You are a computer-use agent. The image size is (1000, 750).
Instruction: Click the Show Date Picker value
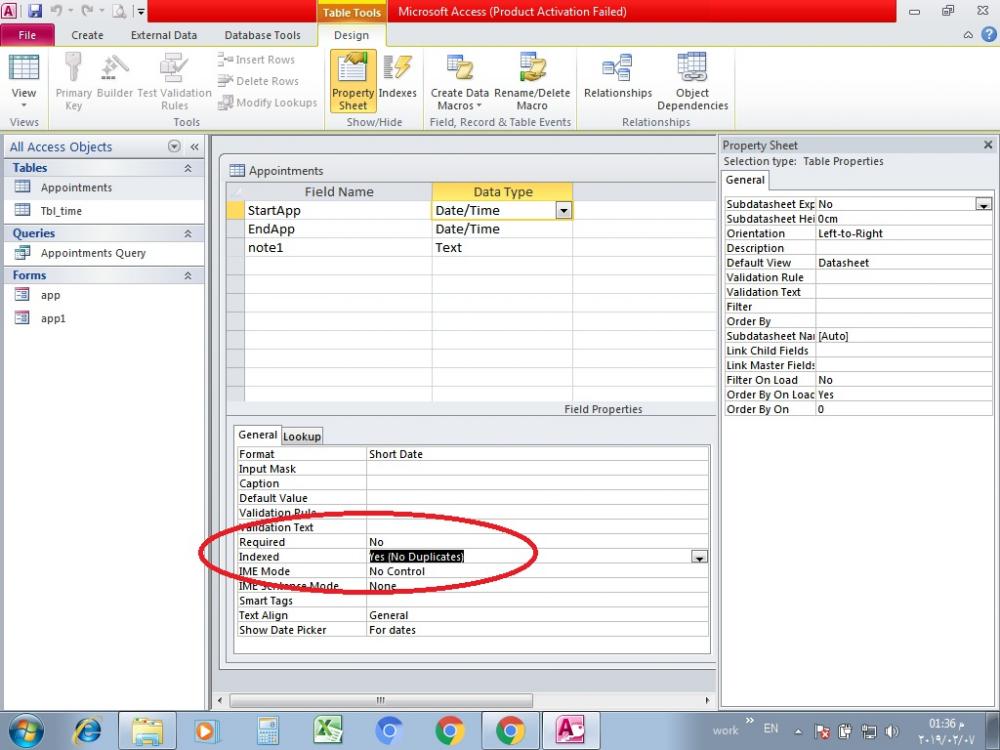coord(538,630)
